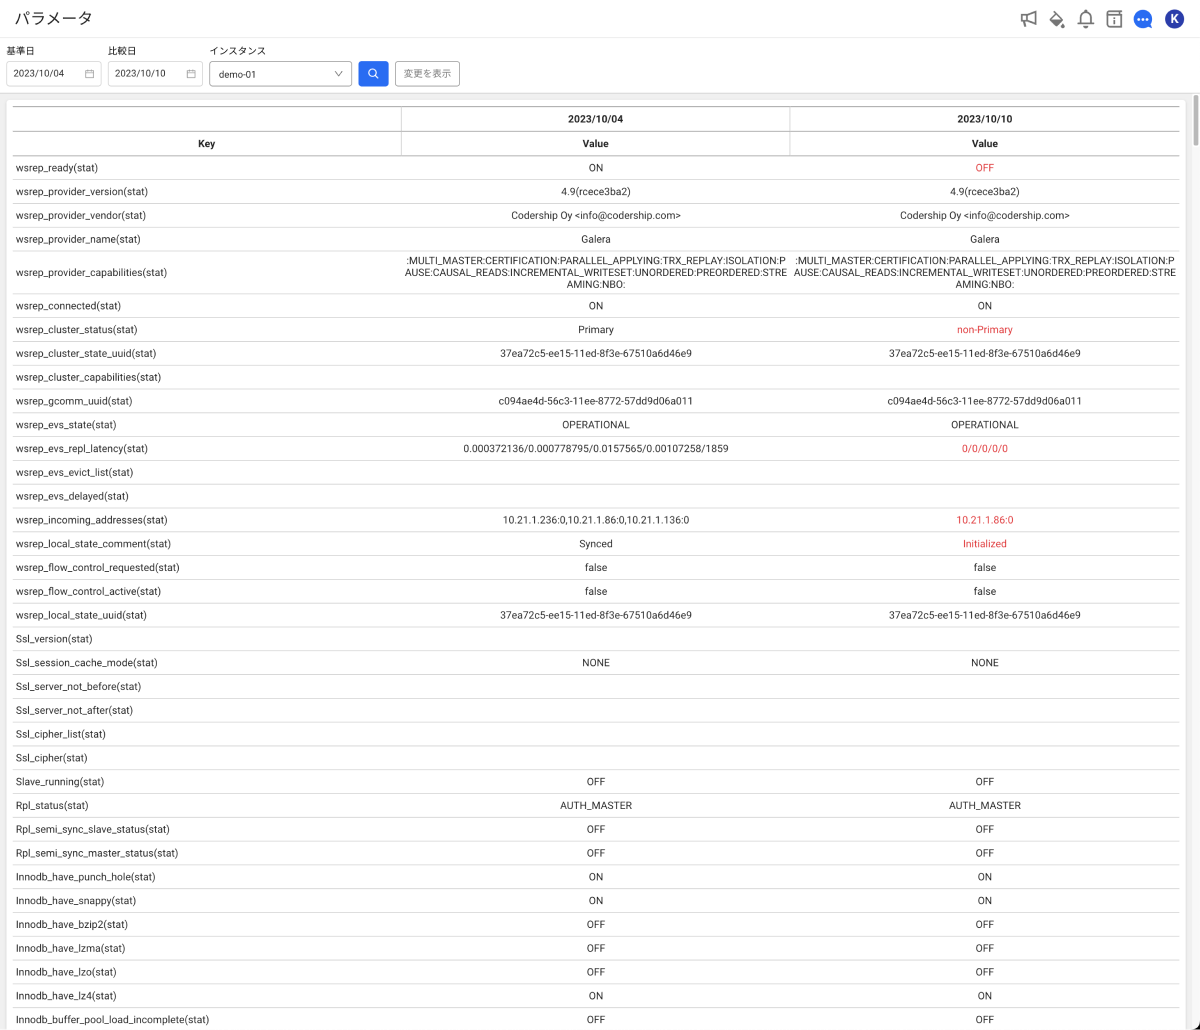The image size is (1200, 1030).
Task: Select Ssl_server_not_before(stat) key
Action: point(79,687)
